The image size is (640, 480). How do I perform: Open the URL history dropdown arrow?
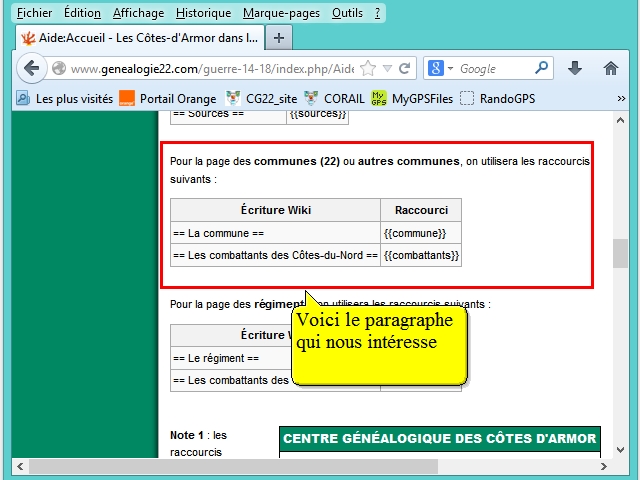point(387,68)
